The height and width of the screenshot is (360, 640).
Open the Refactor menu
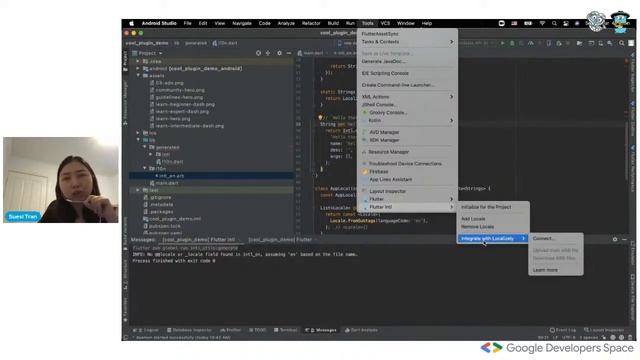tap(311, 23)
